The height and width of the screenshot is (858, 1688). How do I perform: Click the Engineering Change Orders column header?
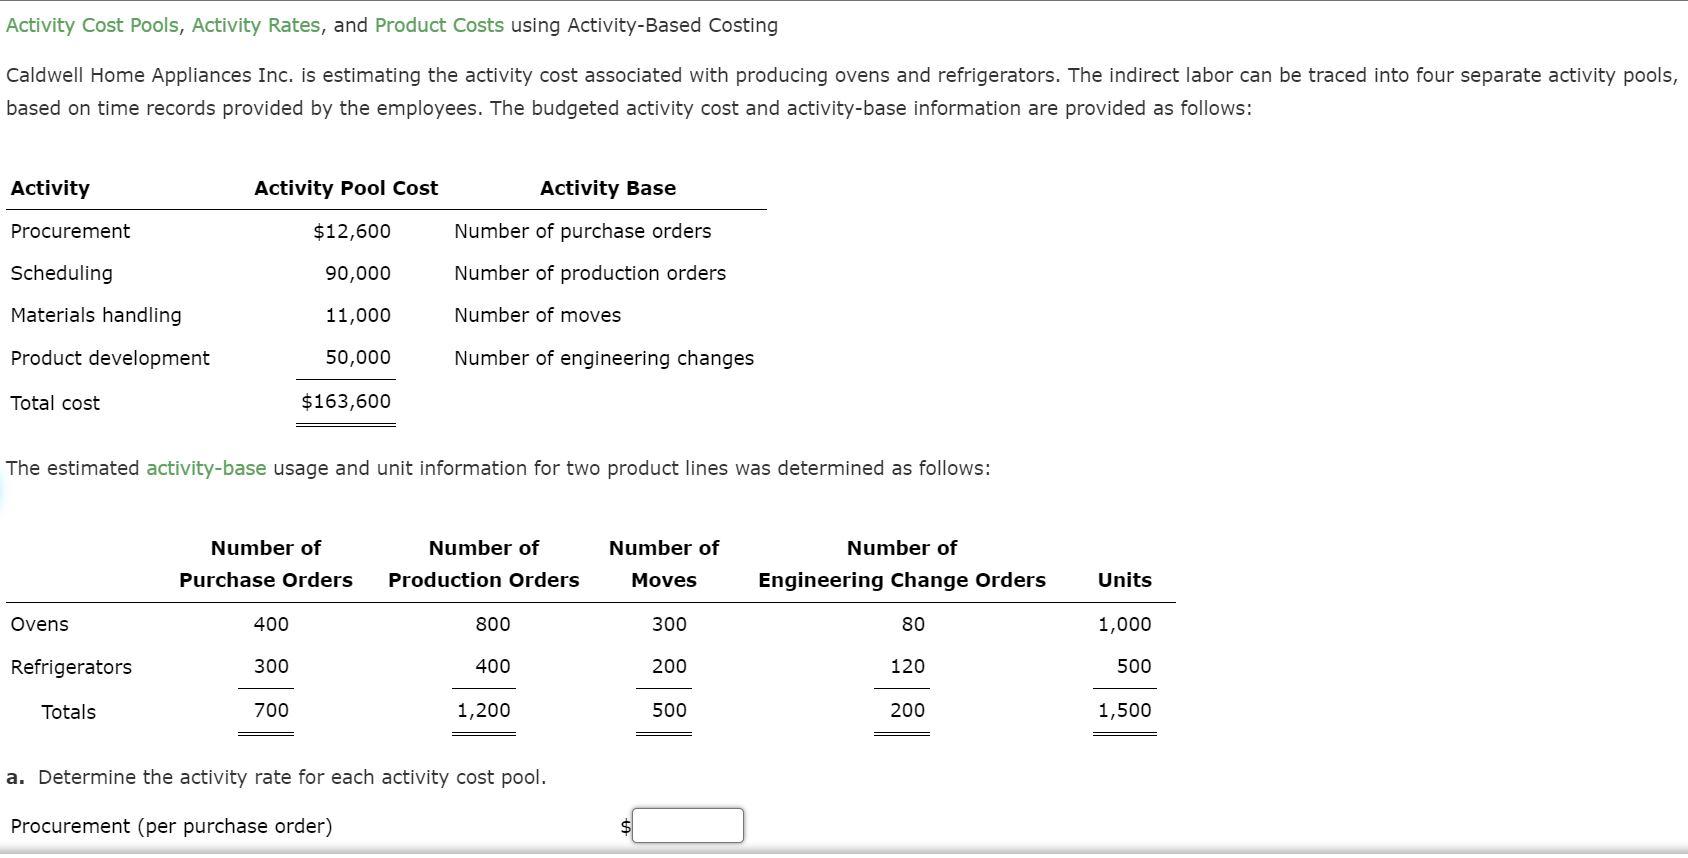point(902,564)
